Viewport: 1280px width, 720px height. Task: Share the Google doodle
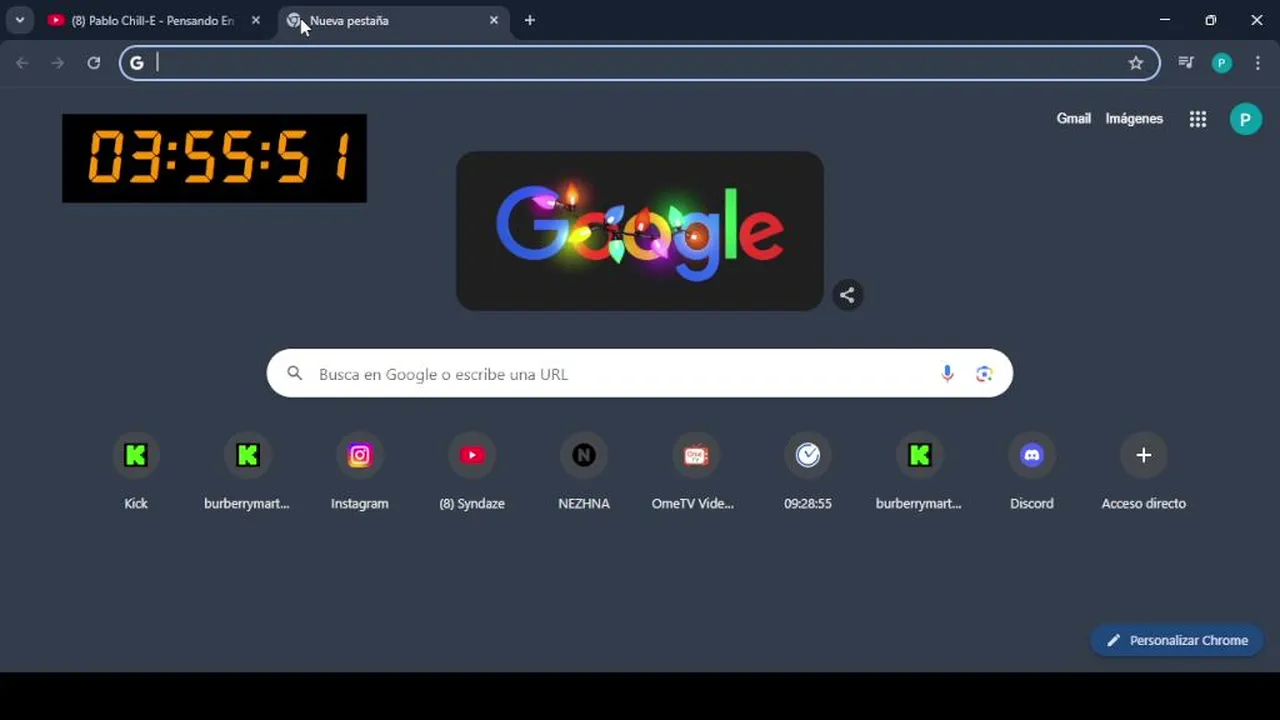click(x=847, y=295)
